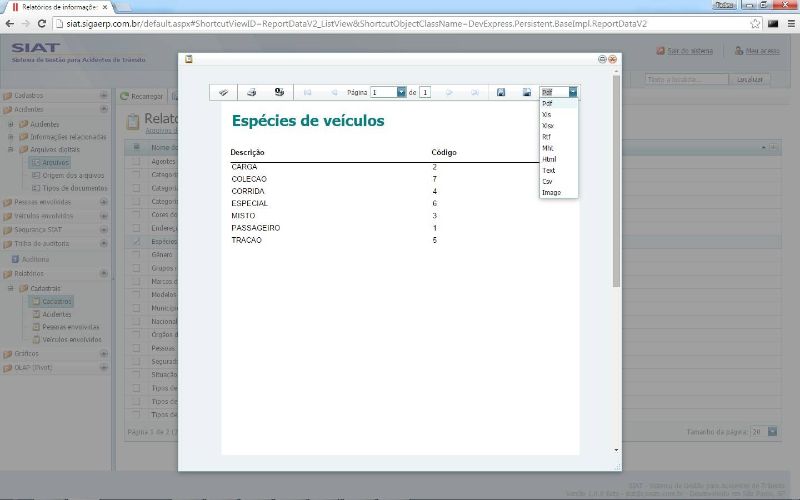800x500 pixels.
Task: Open the Página number dropdown
Action: pyautogui.click(x=401, y=92)
